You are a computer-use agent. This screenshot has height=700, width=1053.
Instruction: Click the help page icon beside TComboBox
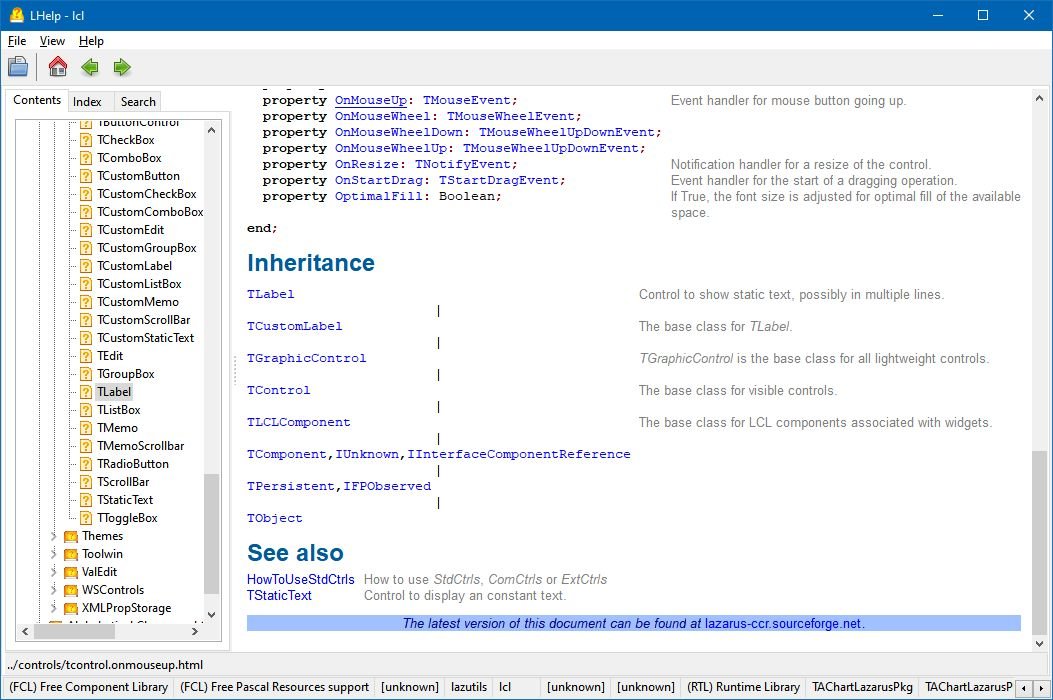click(x=86, y=158)
